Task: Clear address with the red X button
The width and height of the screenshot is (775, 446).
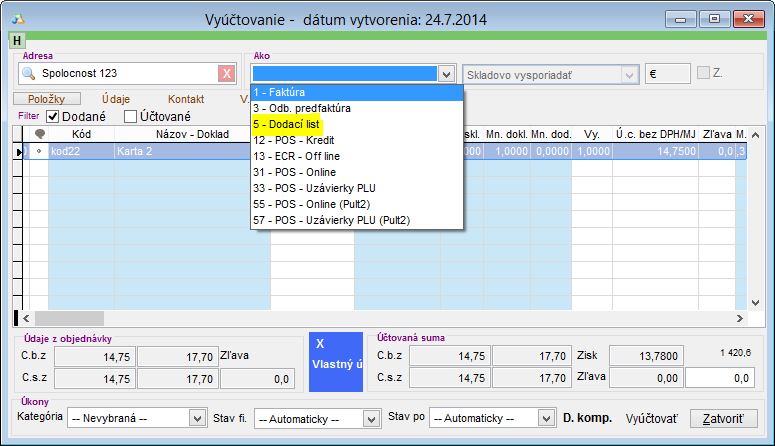Action: tap(227, 74)
